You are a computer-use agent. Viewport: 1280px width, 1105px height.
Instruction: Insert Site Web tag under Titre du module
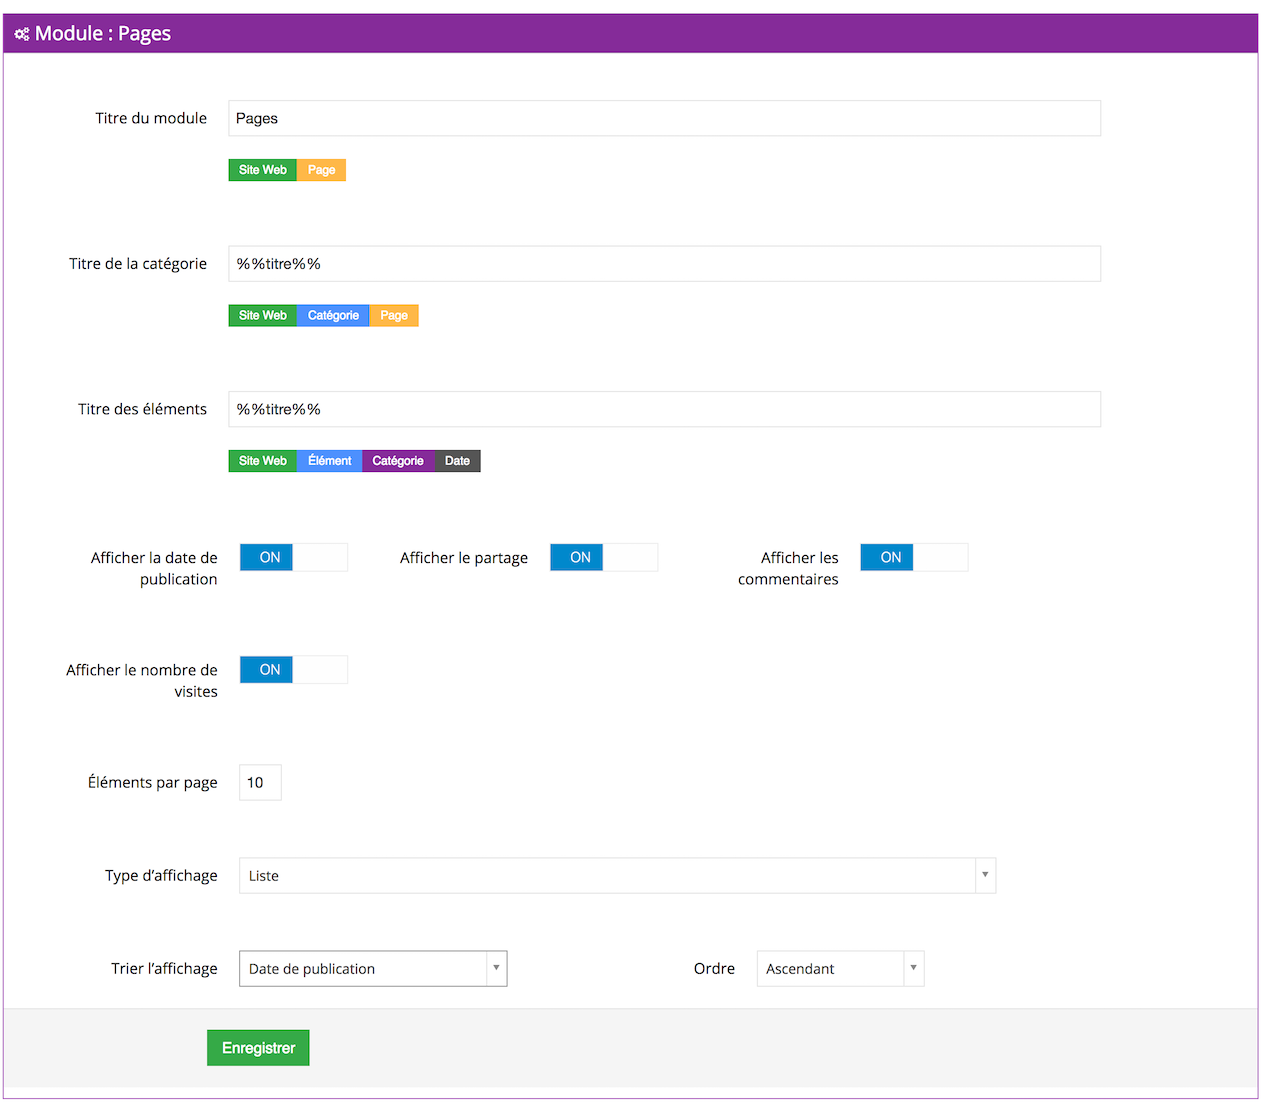pos(263,170)
